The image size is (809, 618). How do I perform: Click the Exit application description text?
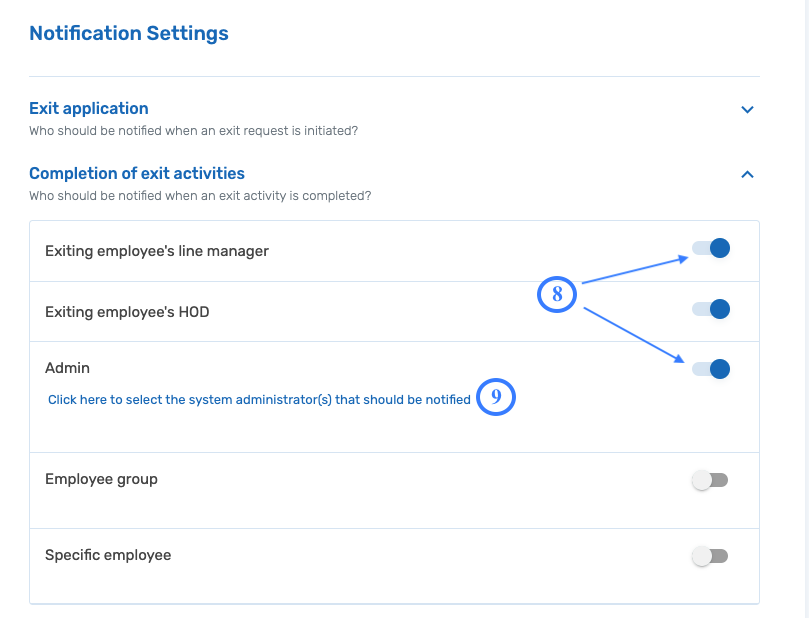195,131
